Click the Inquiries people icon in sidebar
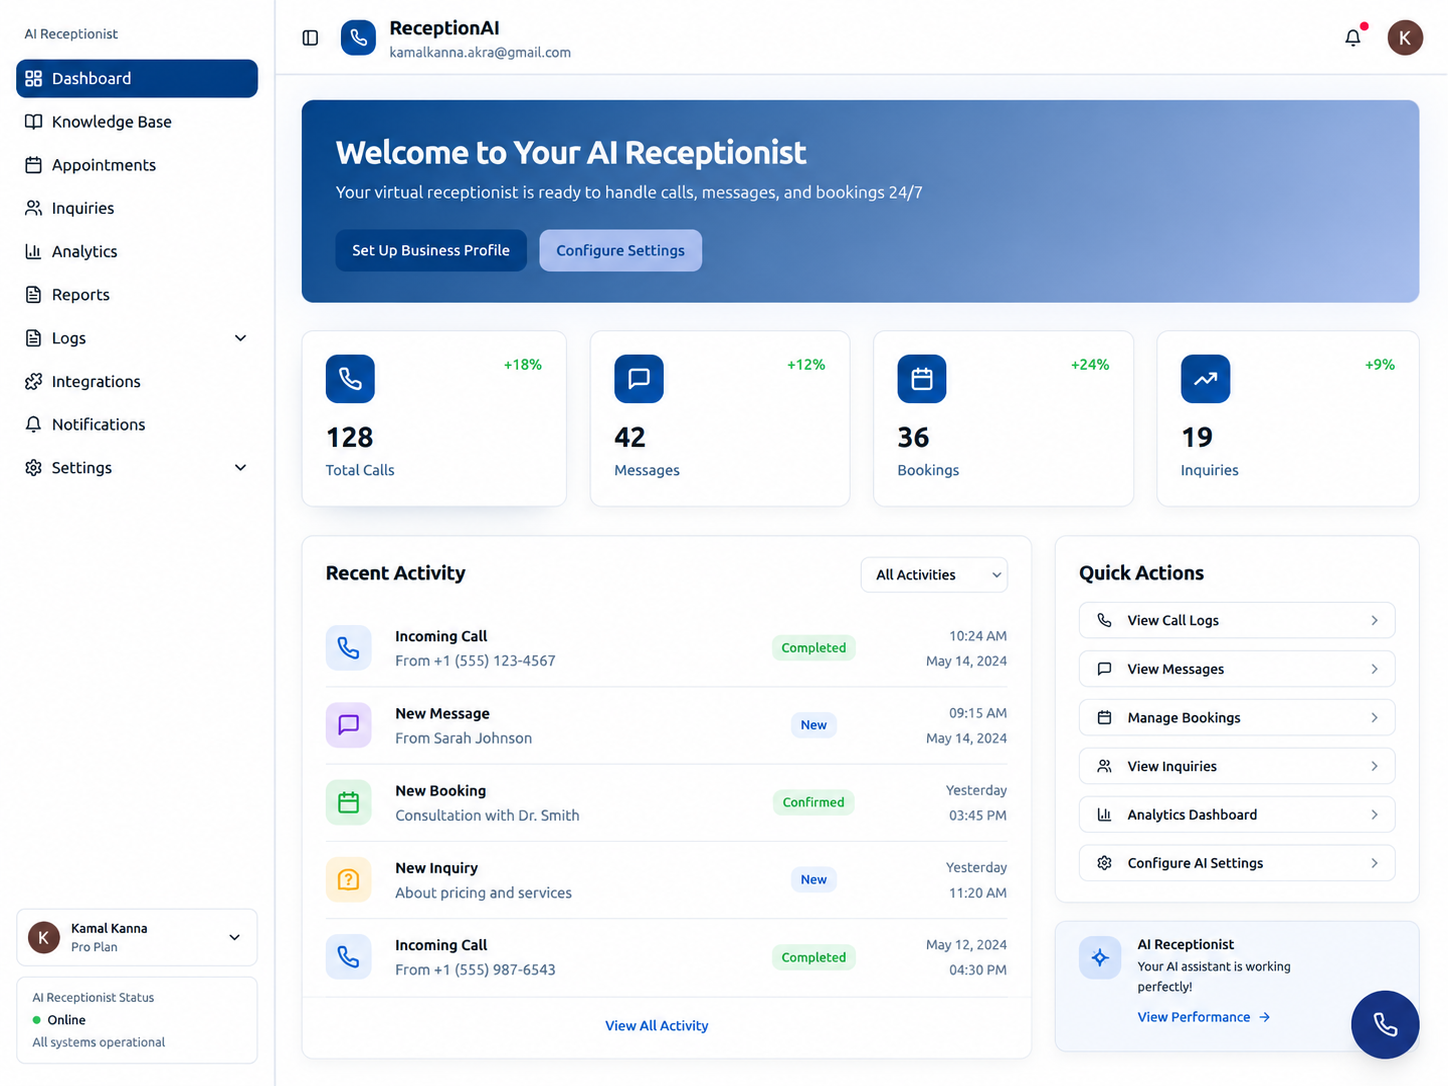 (34, 208)
